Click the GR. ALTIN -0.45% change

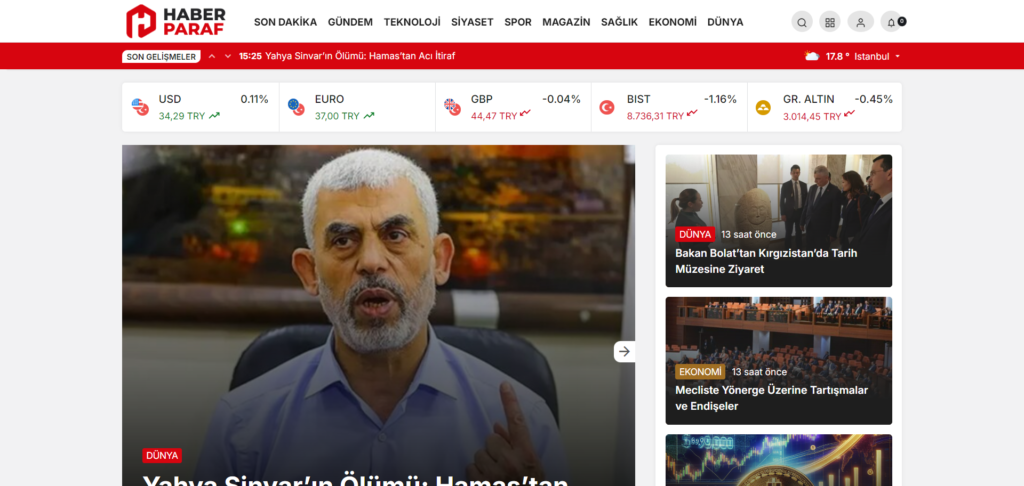(873, 99)
